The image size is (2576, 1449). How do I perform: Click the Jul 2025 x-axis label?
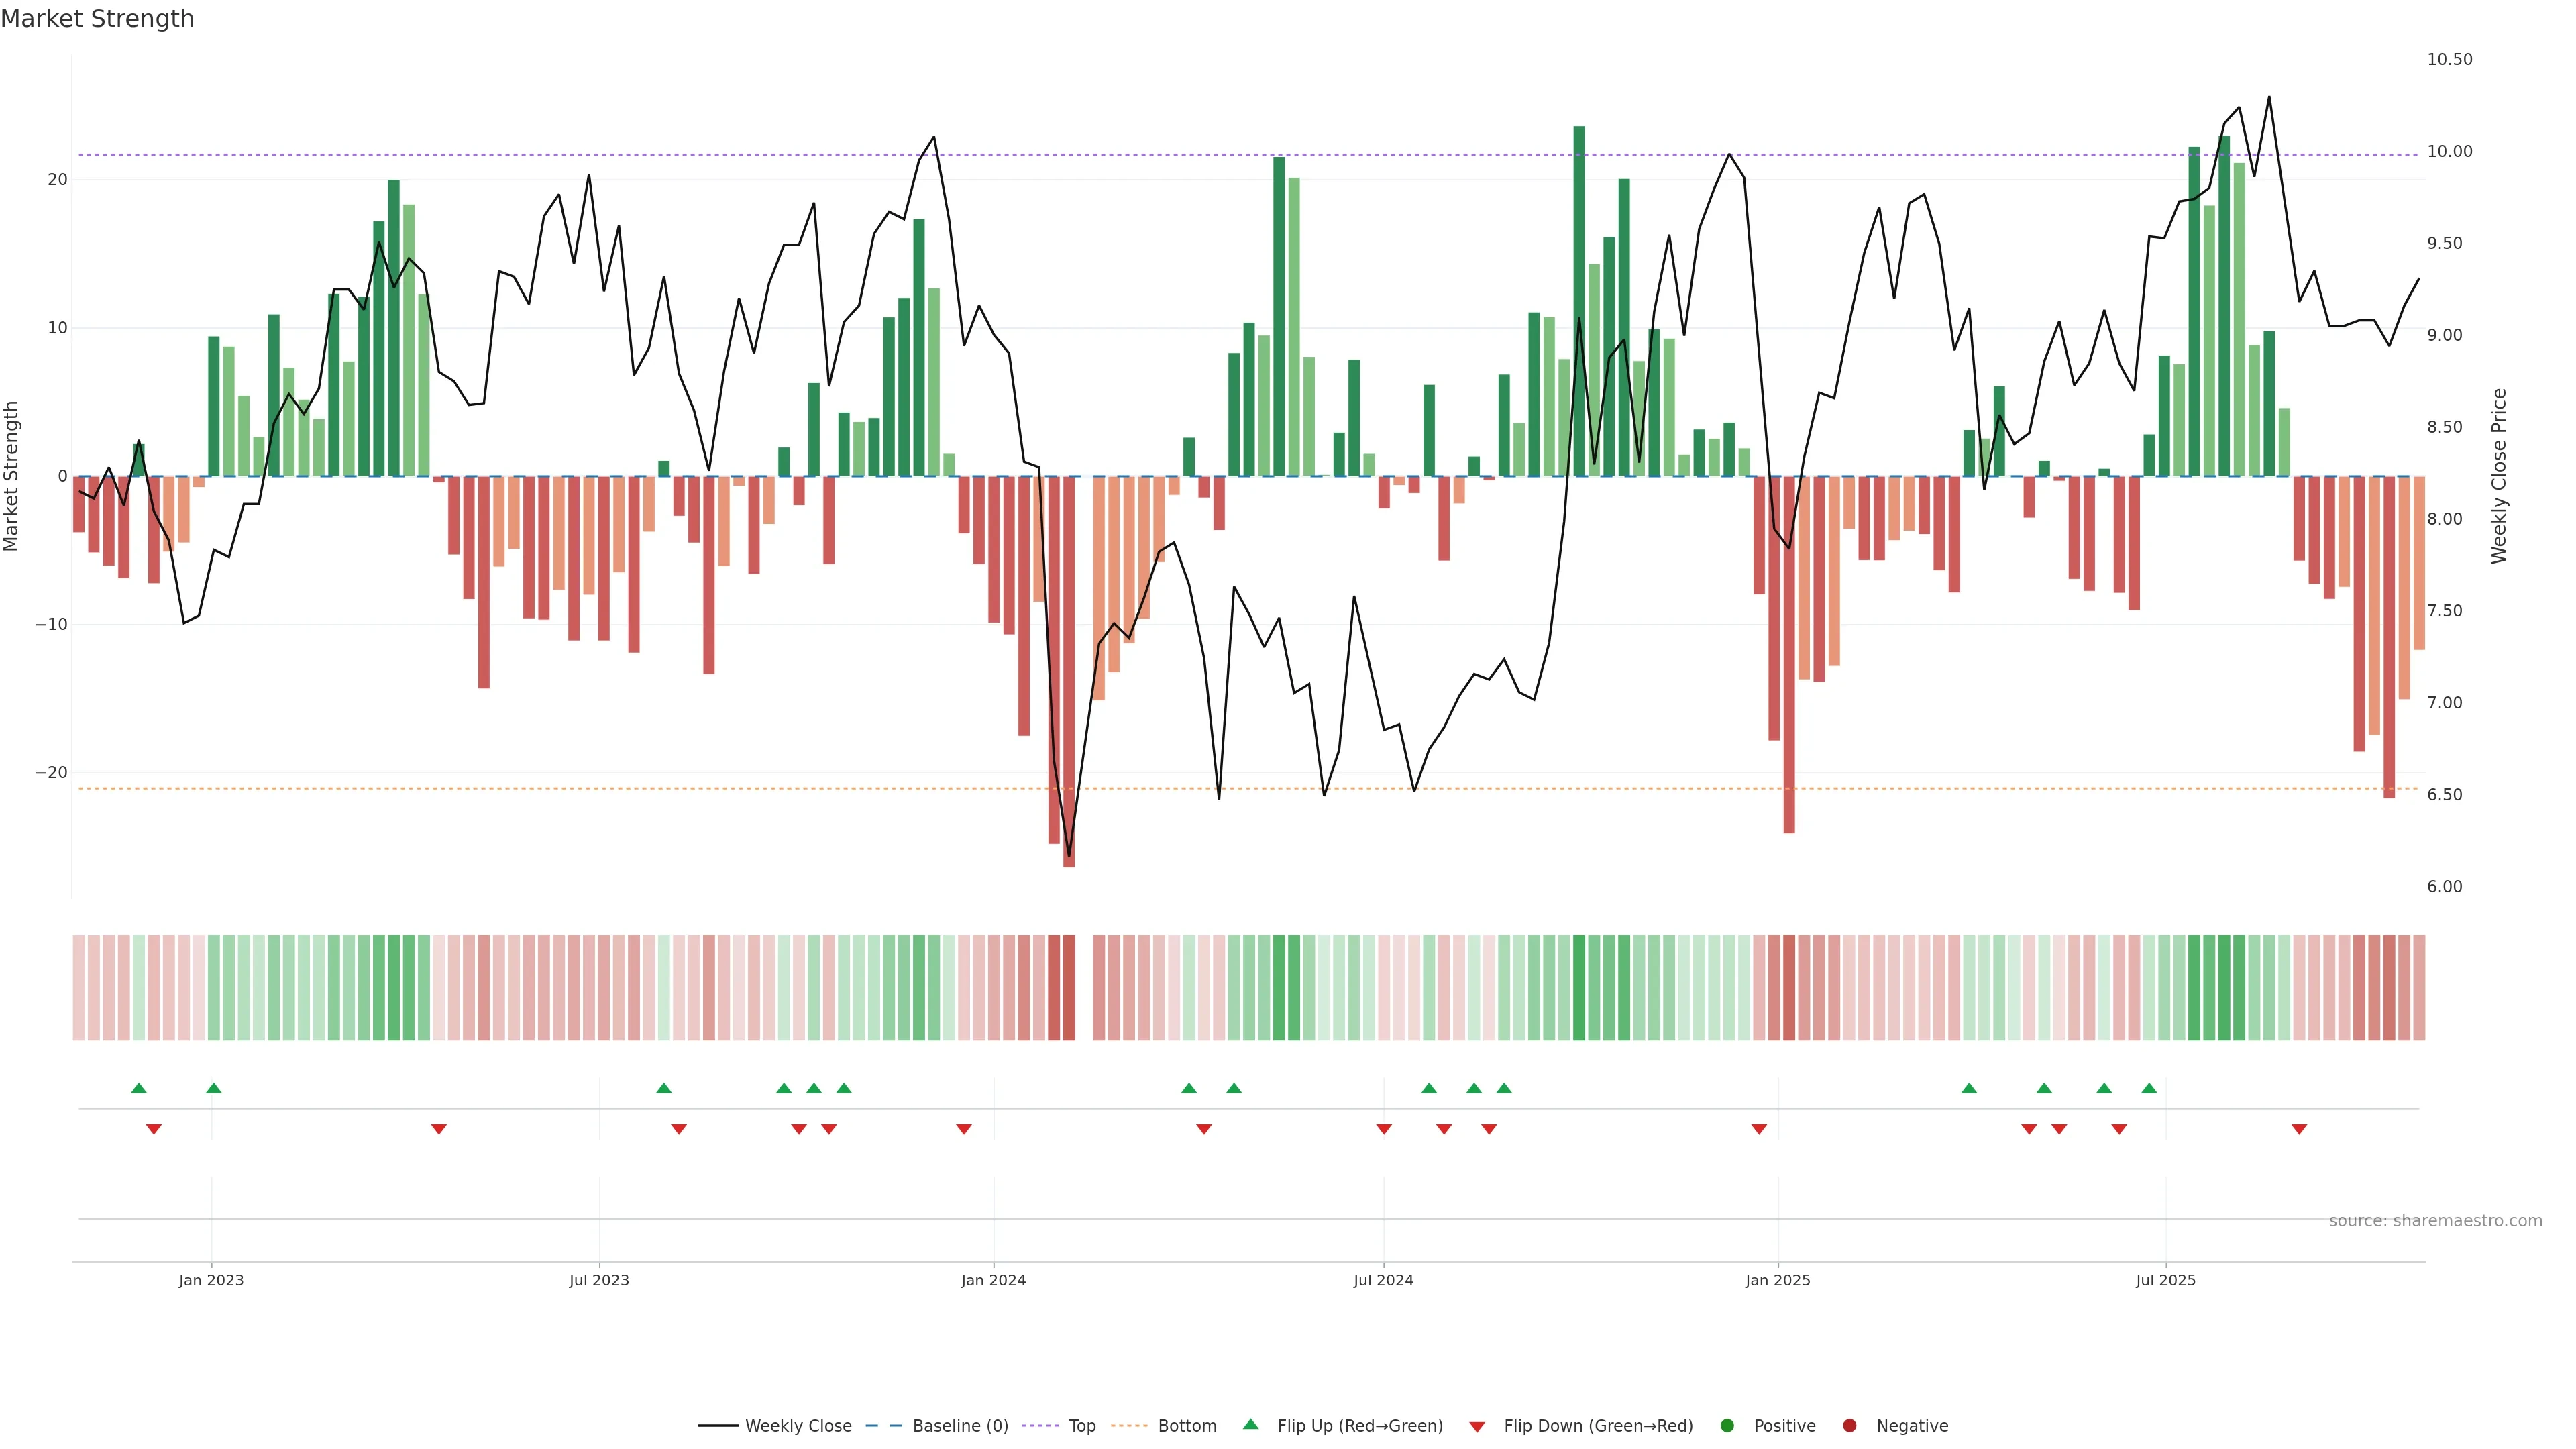[2165, 1280]
